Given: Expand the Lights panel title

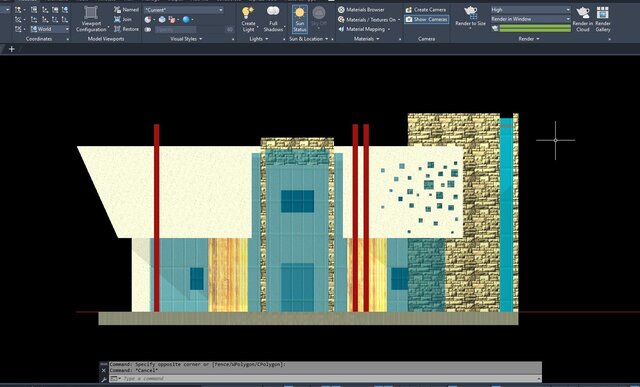Looking at the screenshot, I should tap(258, 39).
